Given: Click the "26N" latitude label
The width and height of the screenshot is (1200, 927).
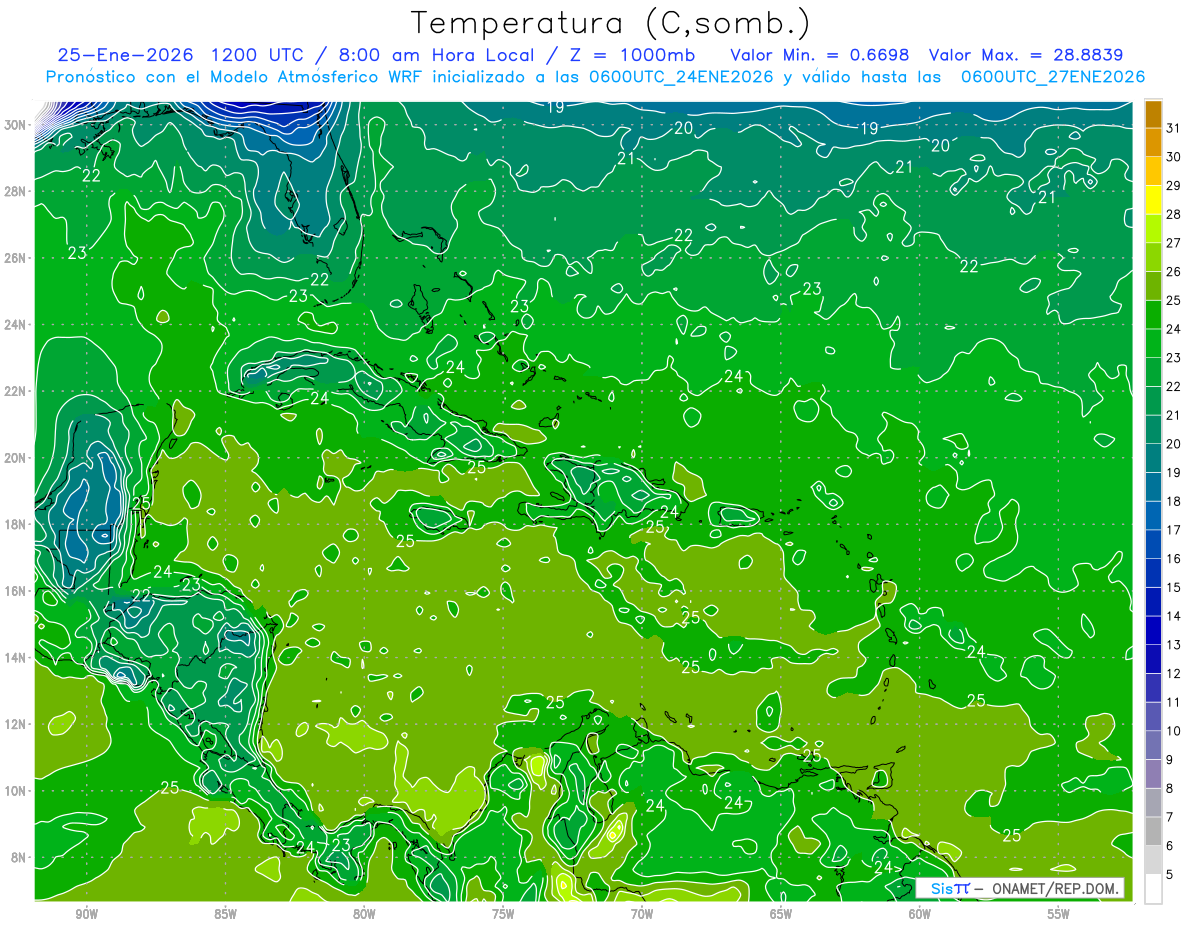Looking at the screenshot, I should tap(17, 258).
